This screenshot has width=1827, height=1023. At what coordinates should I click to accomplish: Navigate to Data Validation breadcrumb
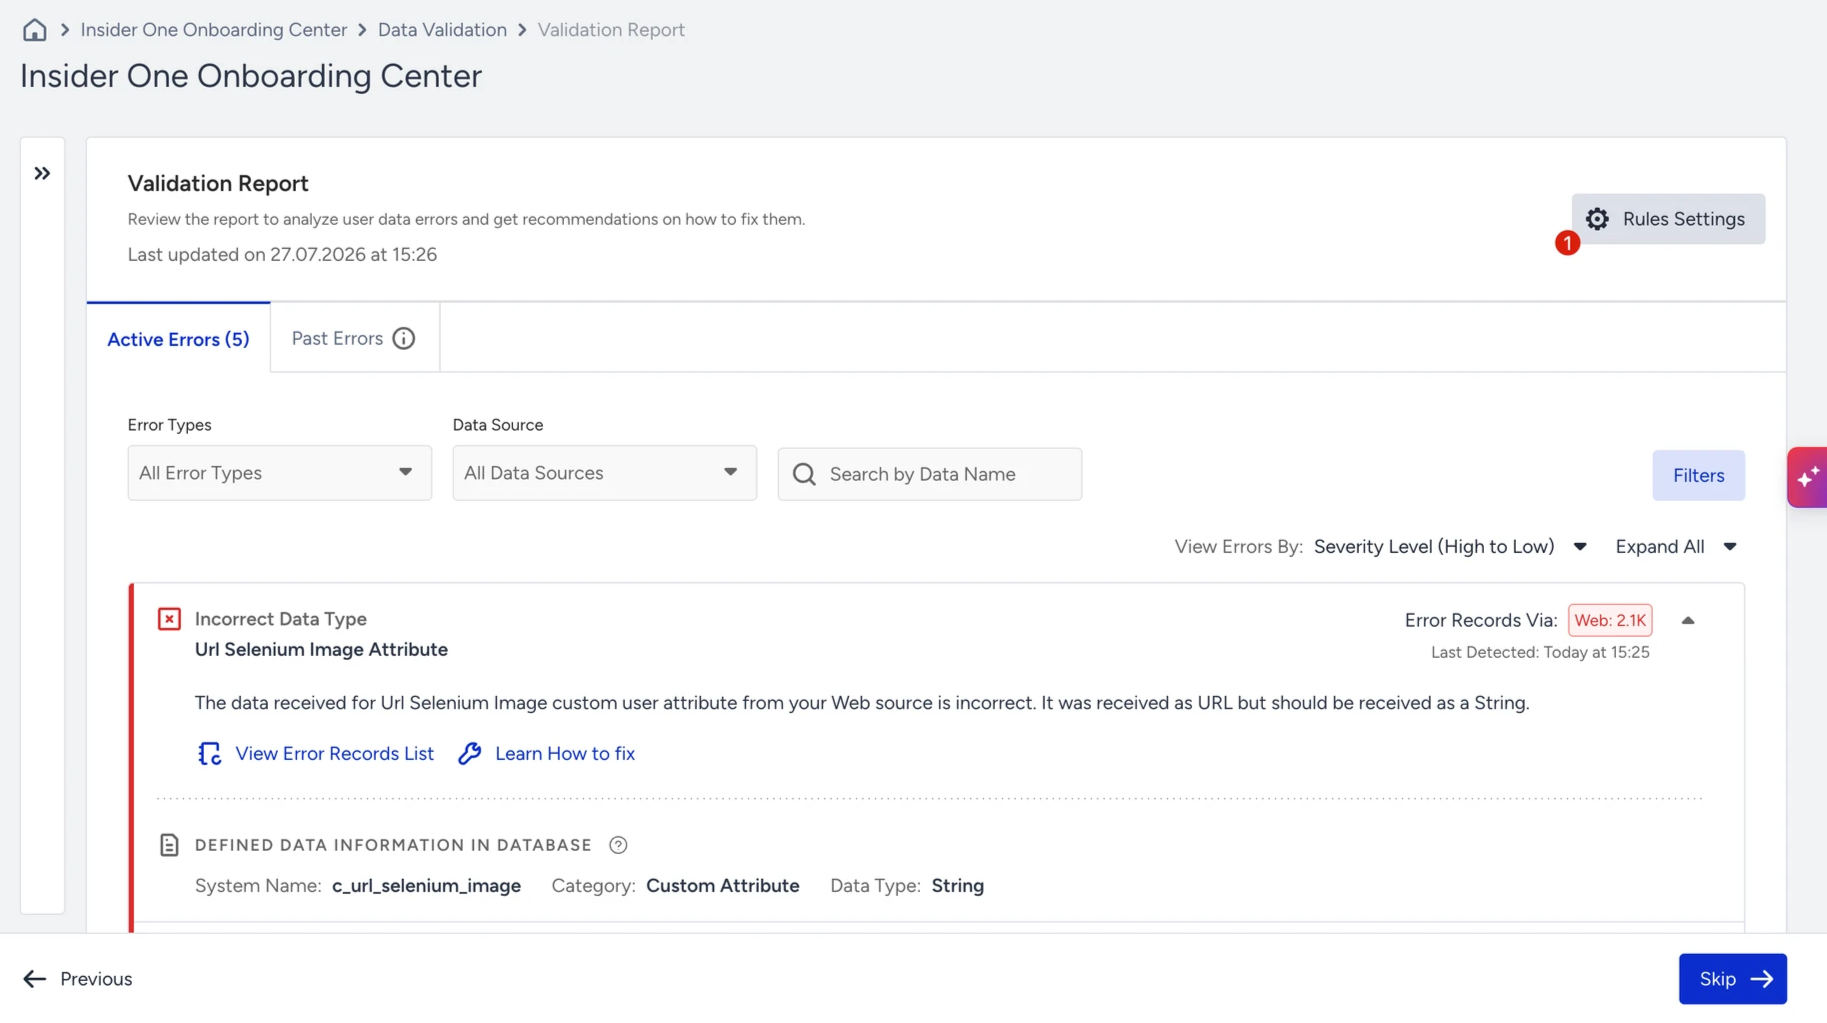[x=442, y=30]
